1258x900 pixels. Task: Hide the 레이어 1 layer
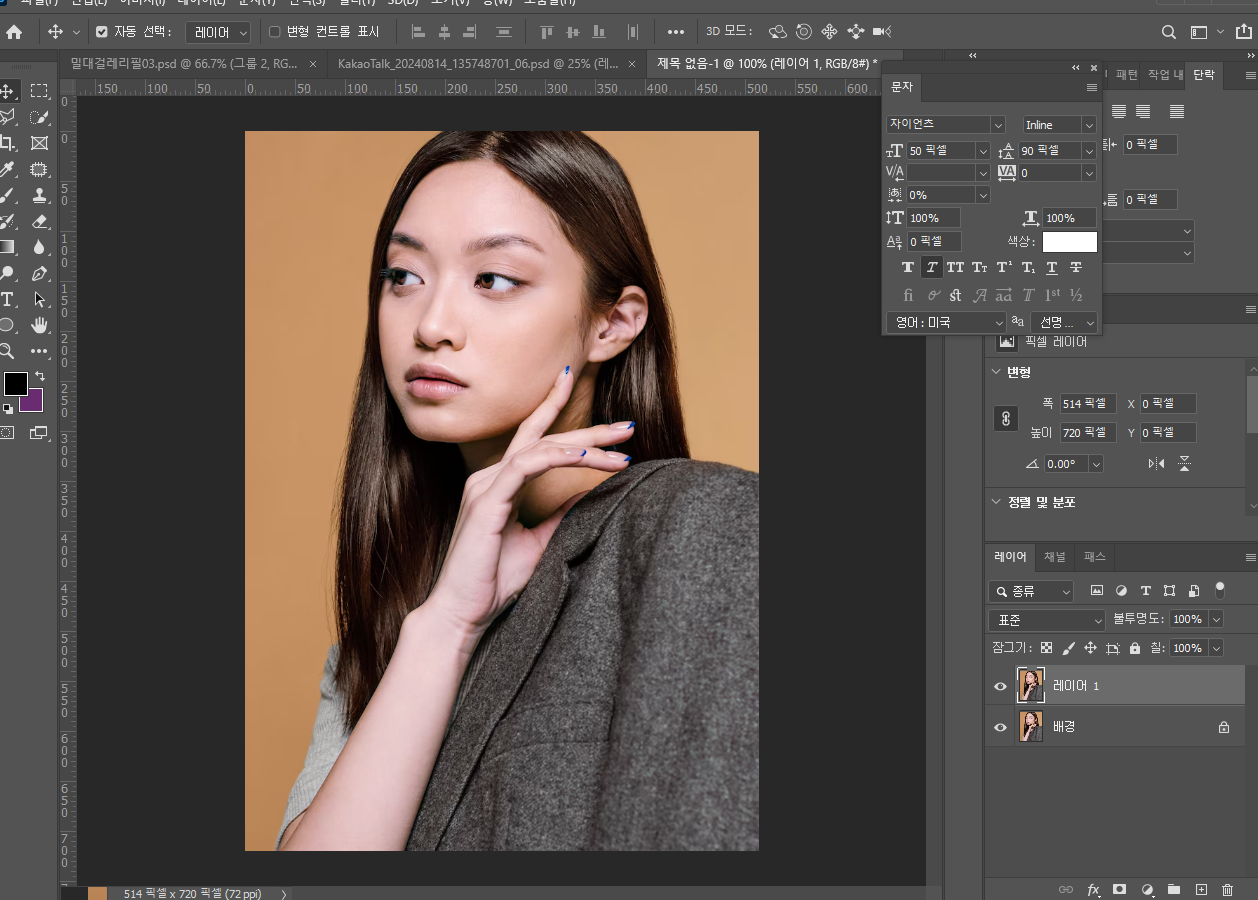(x=1000, y=686)
